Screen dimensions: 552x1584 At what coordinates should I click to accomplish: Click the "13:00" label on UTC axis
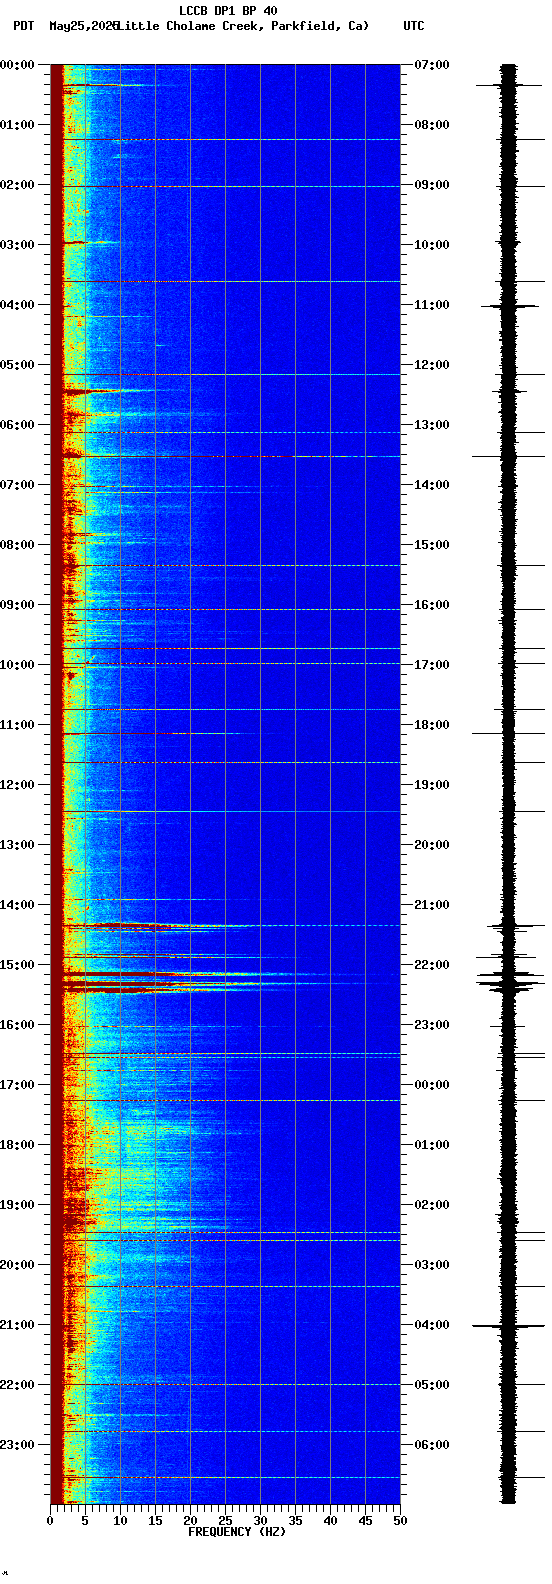tap(432, 425)
